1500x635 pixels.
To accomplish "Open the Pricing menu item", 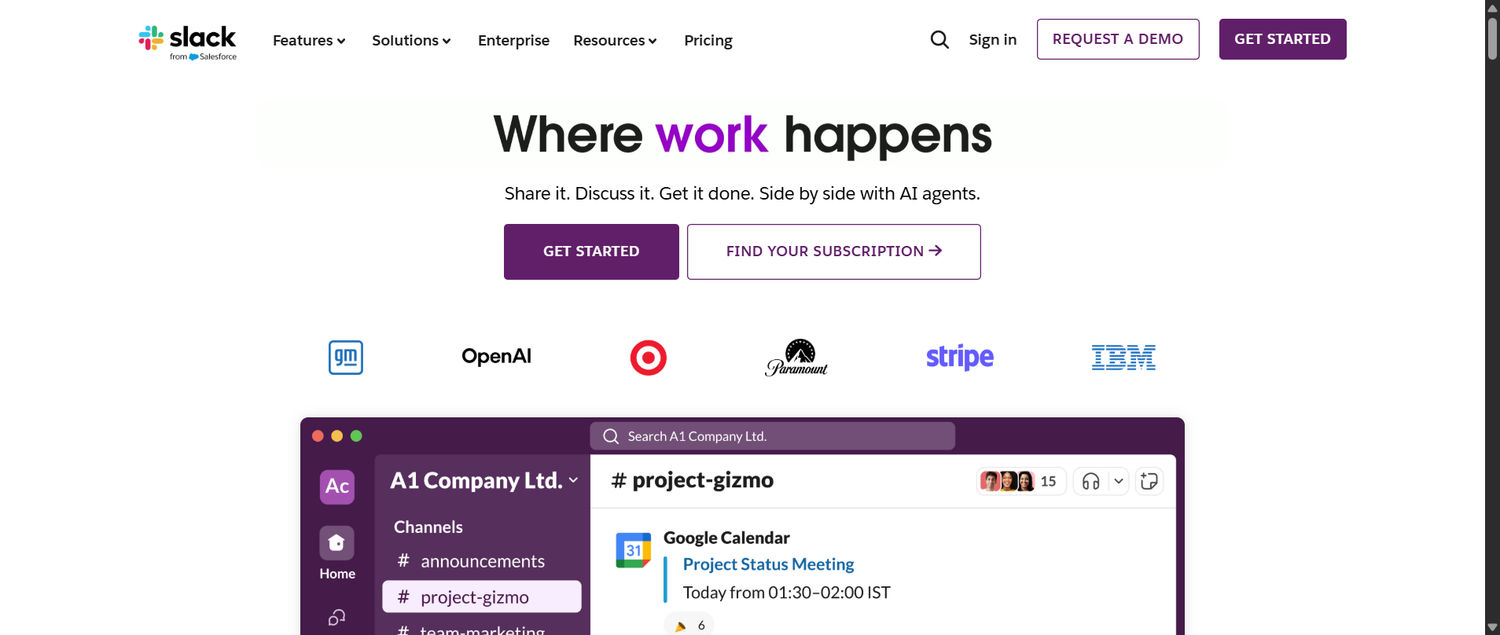I will 708,40.
